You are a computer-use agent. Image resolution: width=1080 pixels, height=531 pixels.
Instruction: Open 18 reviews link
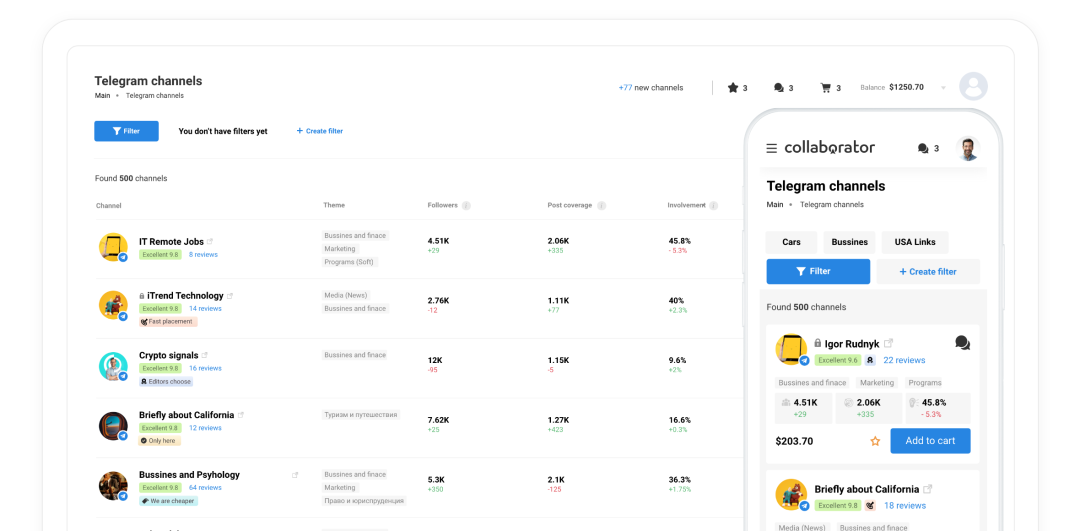coord(904,506)
